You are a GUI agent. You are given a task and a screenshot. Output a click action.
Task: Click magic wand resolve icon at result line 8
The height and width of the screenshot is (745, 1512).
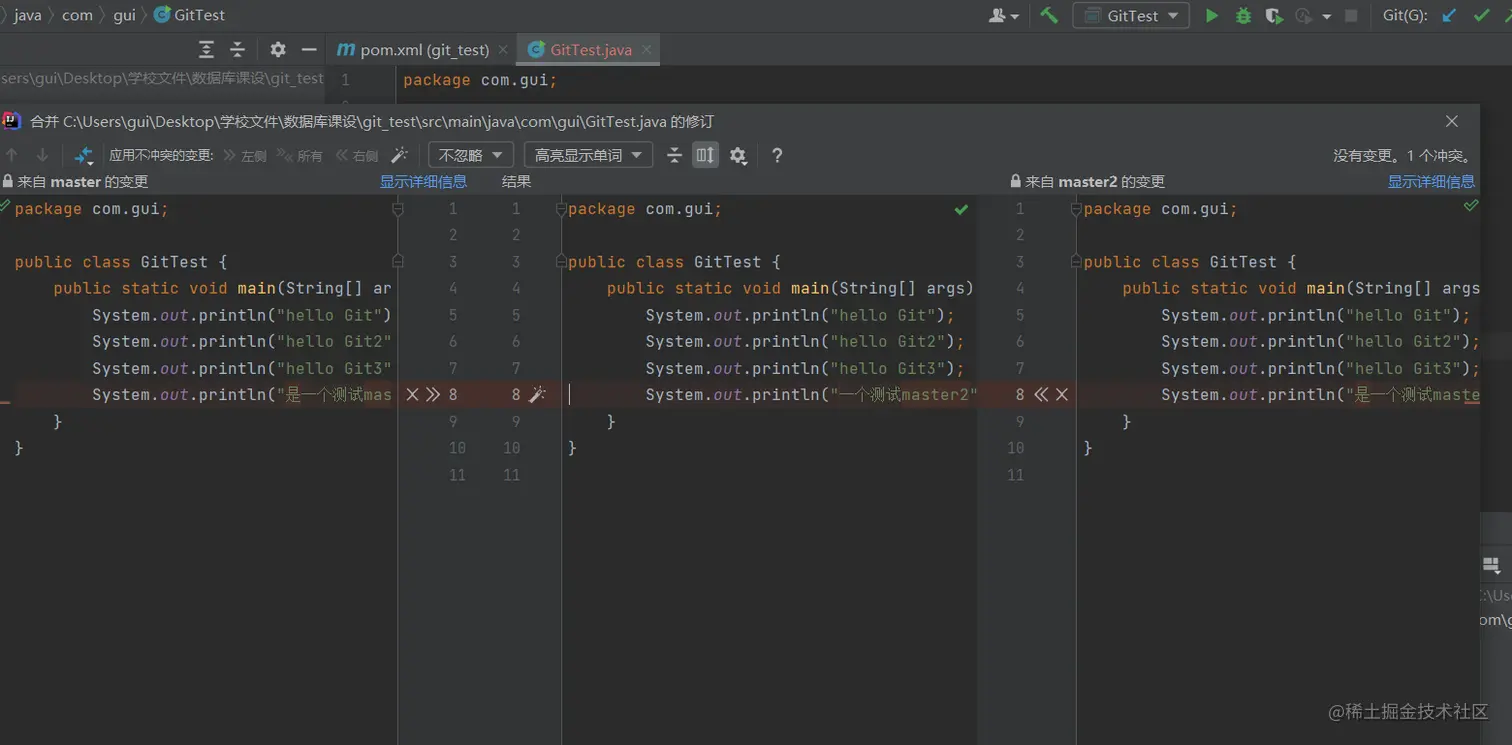tap(537, 395)
